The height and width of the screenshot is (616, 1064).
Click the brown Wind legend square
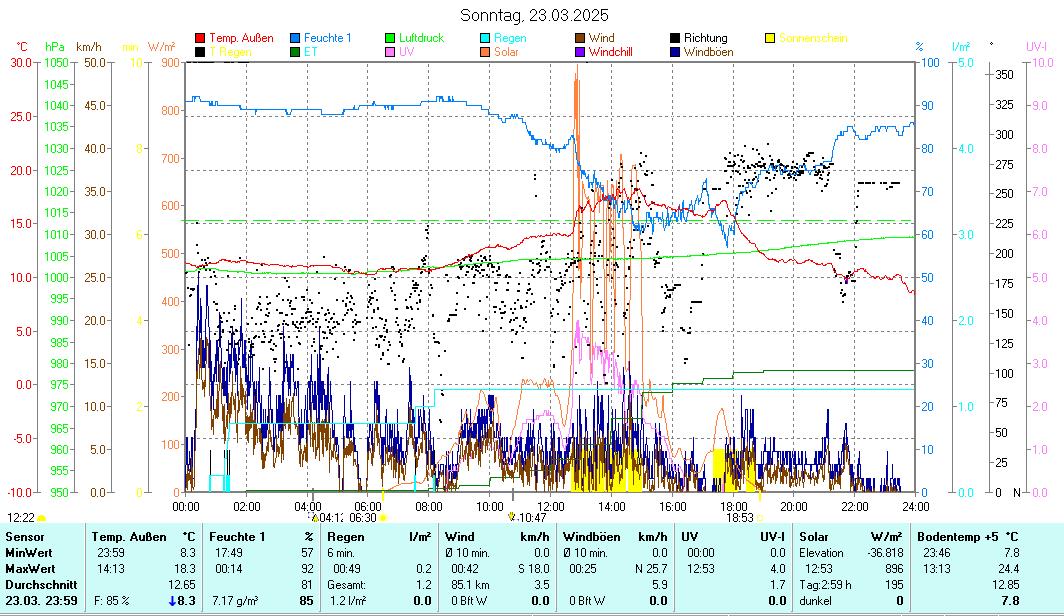(x=580, y=38)
